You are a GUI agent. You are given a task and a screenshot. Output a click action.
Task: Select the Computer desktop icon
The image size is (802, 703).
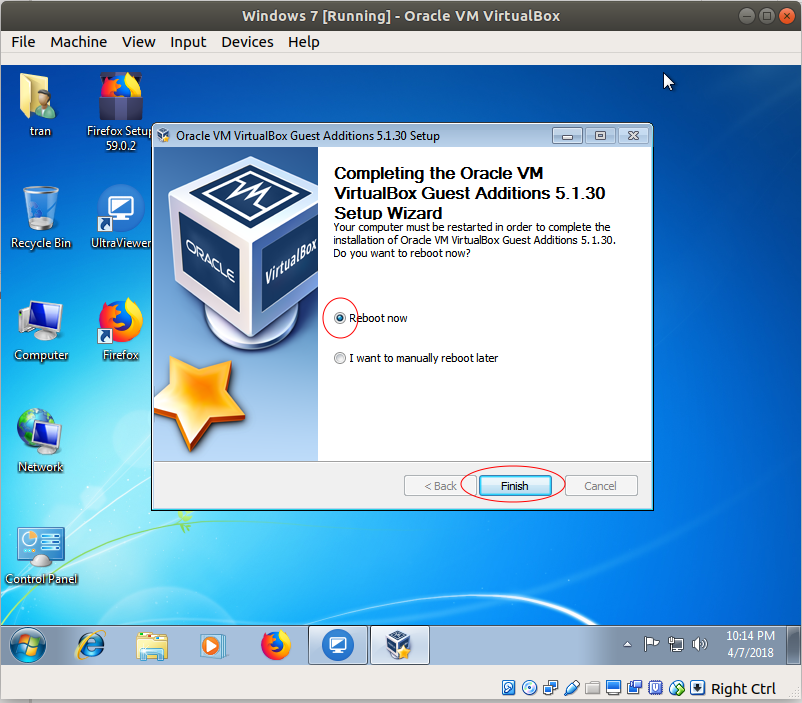click(40, 329)
